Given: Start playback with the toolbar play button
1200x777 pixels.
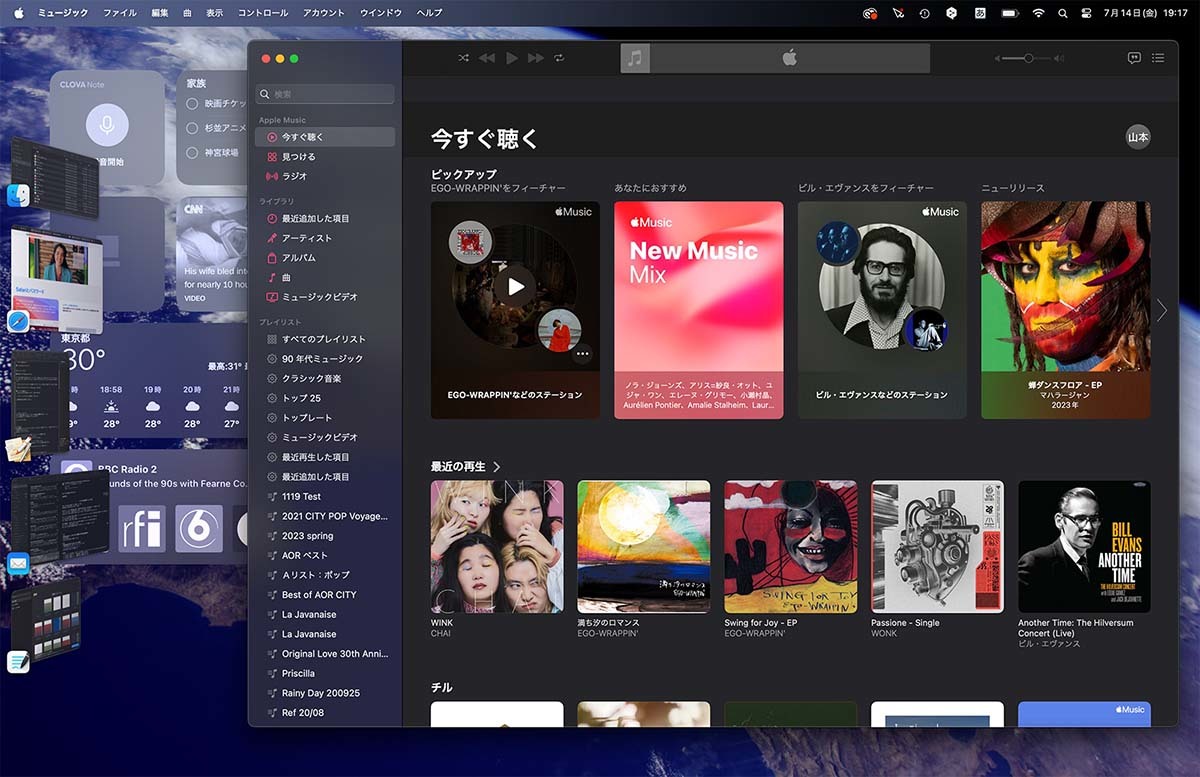Looking at the screenshot, I should (x=512, y=58).
